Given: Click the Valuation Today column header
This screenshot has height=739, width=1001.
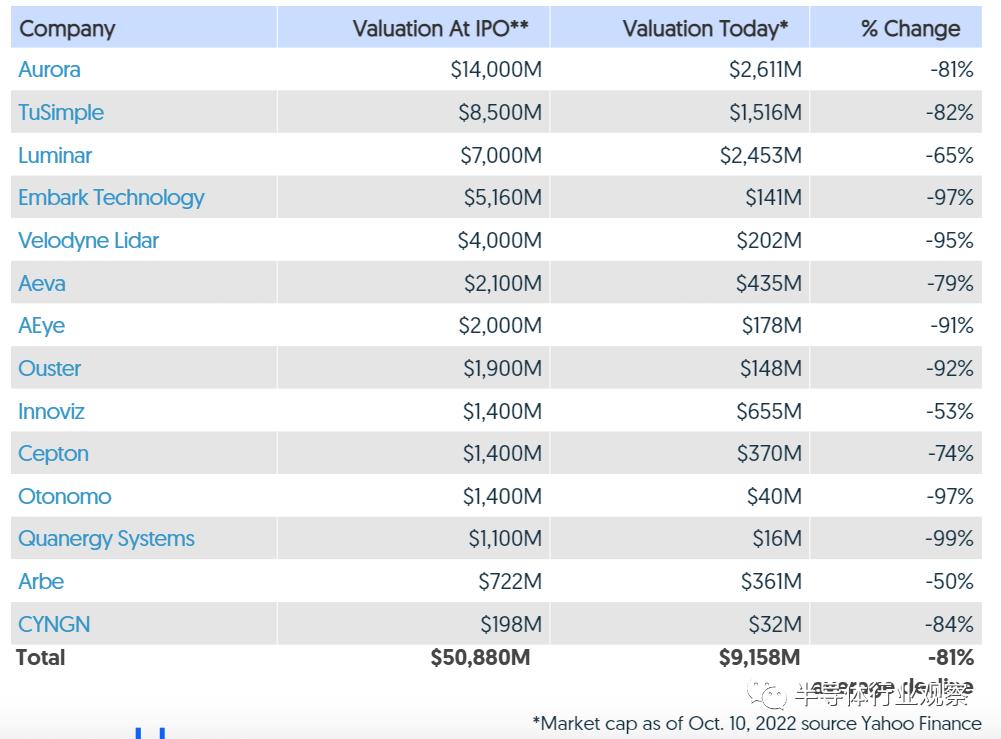Looking at the screenshot, I should pyautogui.click(x=705, y=29).
